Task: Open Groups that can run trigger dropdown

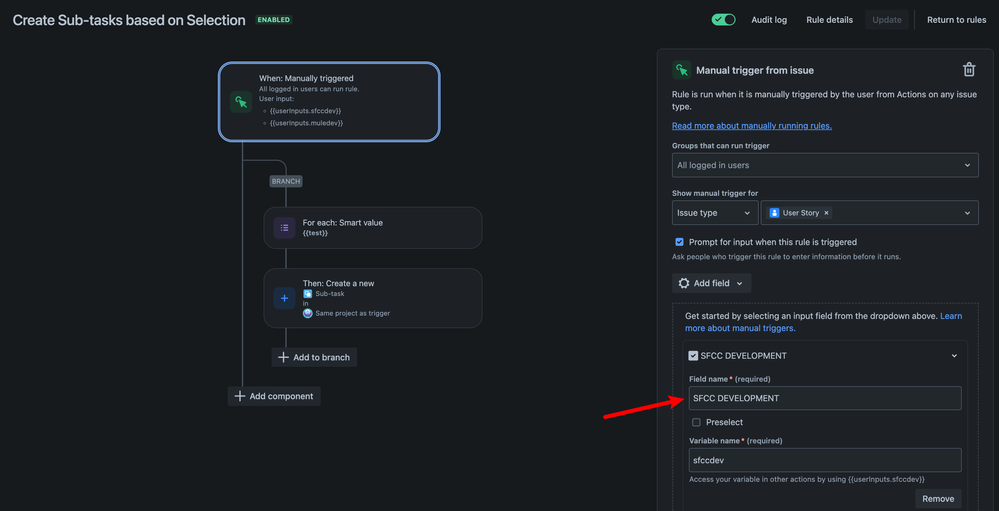Action: coord(824,165)
